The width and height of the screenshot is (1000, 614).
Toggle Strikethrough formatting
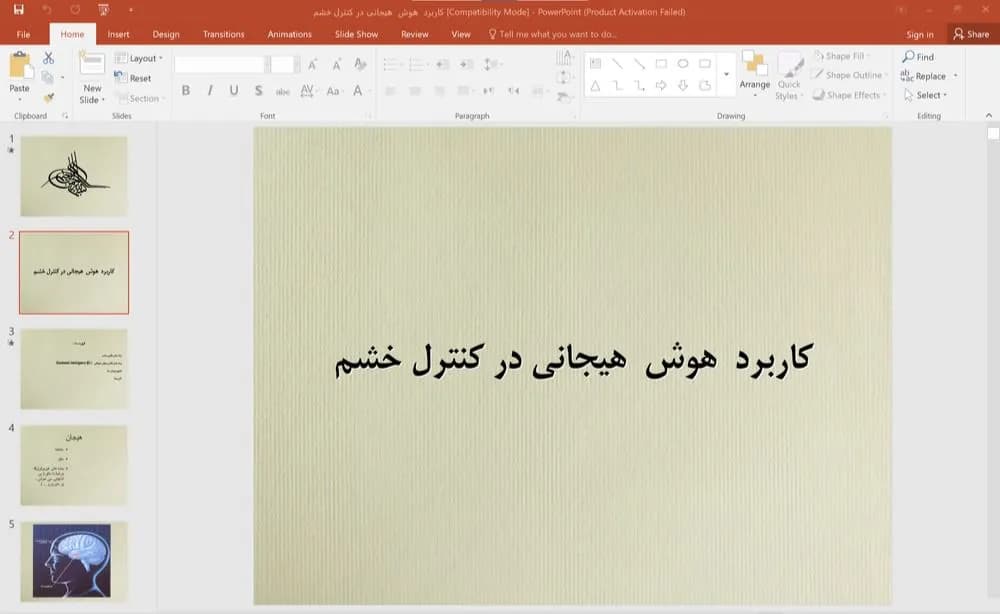283,91
